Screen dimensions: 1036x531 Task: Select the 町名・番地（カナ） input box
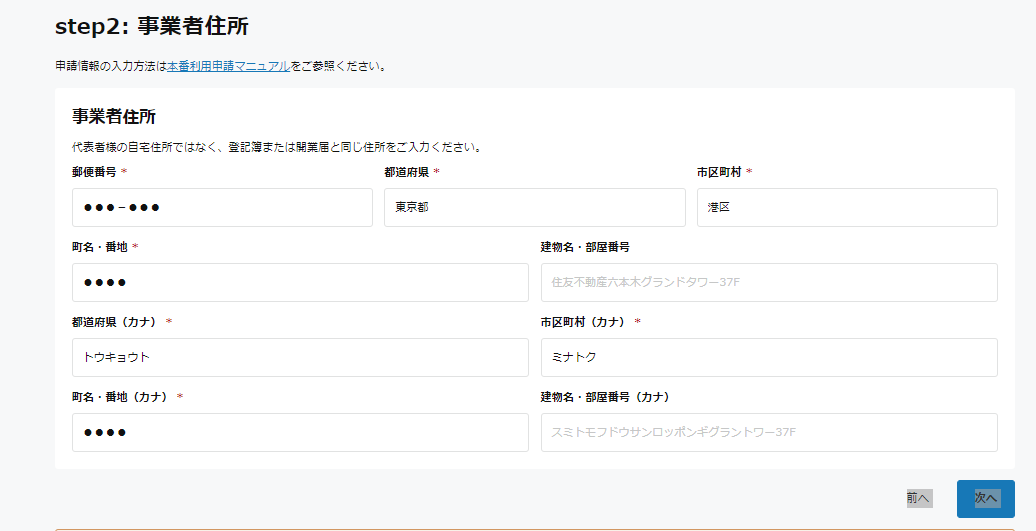[300, 432]
